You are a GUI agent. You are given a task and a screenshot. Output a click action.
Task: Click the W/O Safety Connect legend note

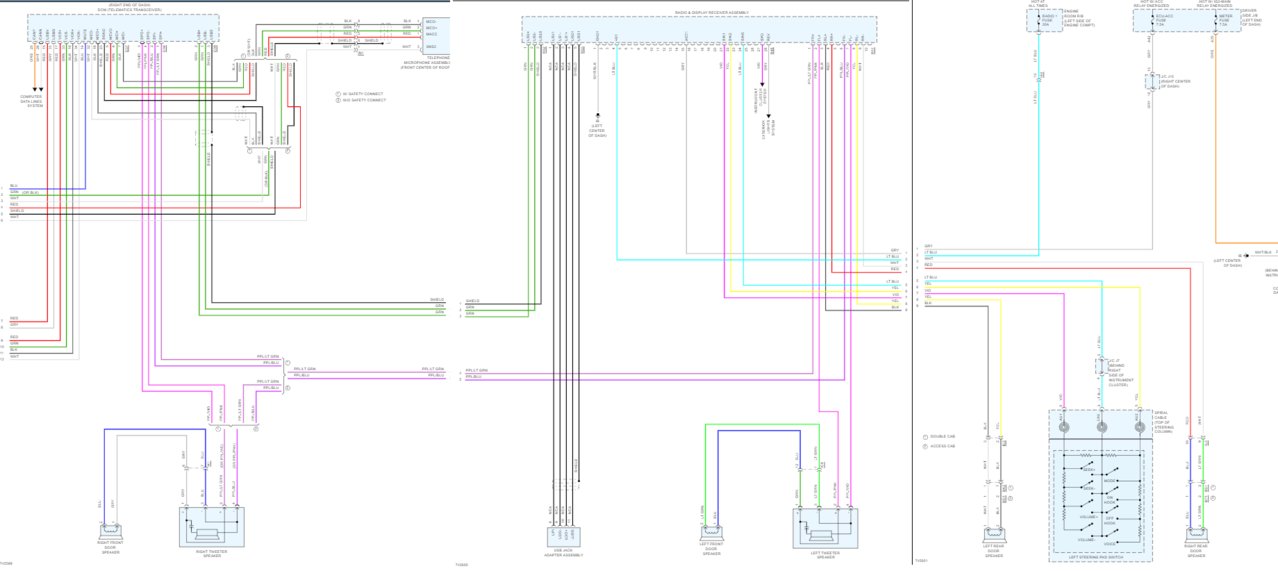click(360, 100)
